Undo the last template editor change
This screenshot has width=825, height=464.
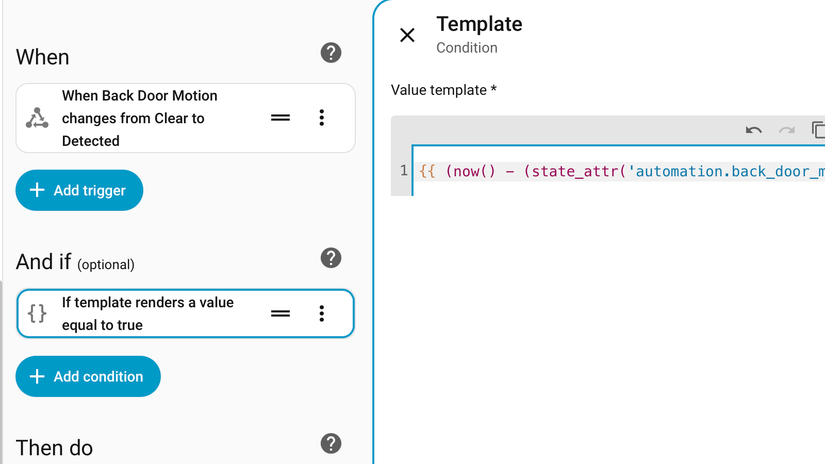coord(754,130)
